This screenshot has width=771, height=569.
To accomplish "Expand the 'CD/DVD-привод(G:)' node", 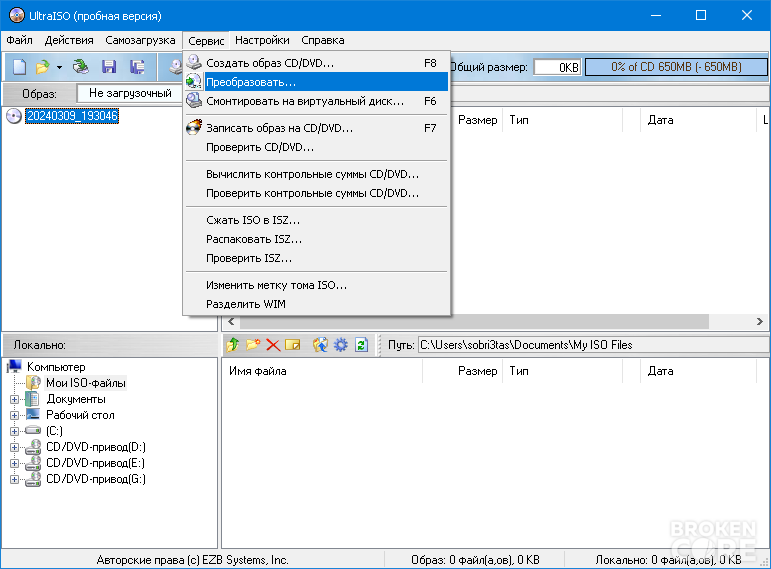I will 14,479.
